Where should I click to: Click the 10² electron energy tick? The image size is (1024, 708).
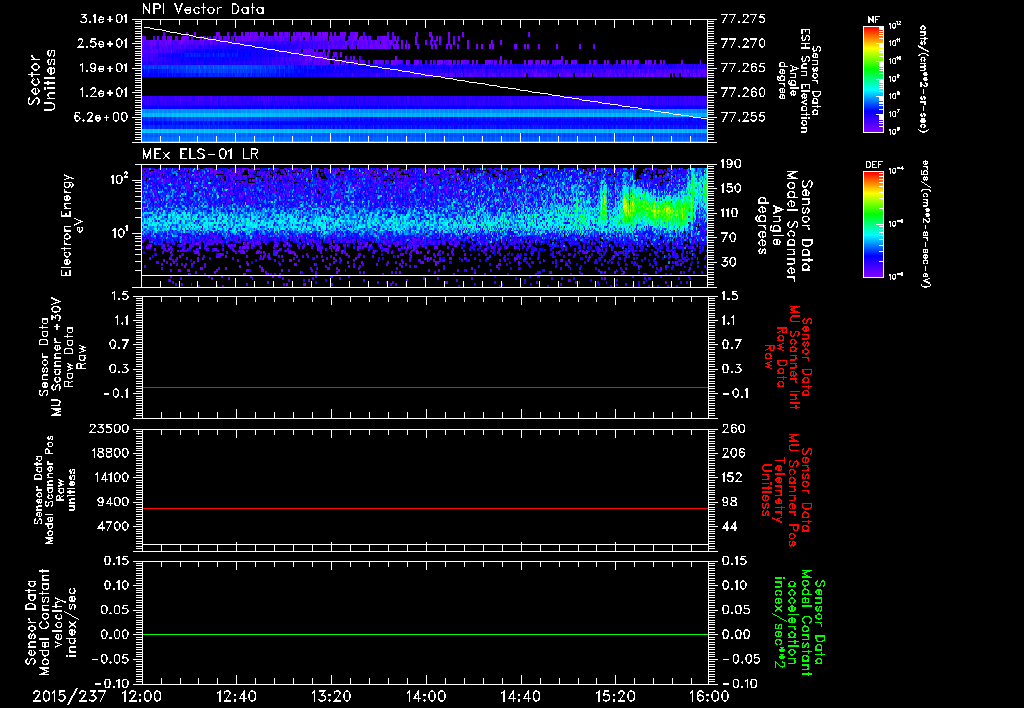[x=118, y=180]
